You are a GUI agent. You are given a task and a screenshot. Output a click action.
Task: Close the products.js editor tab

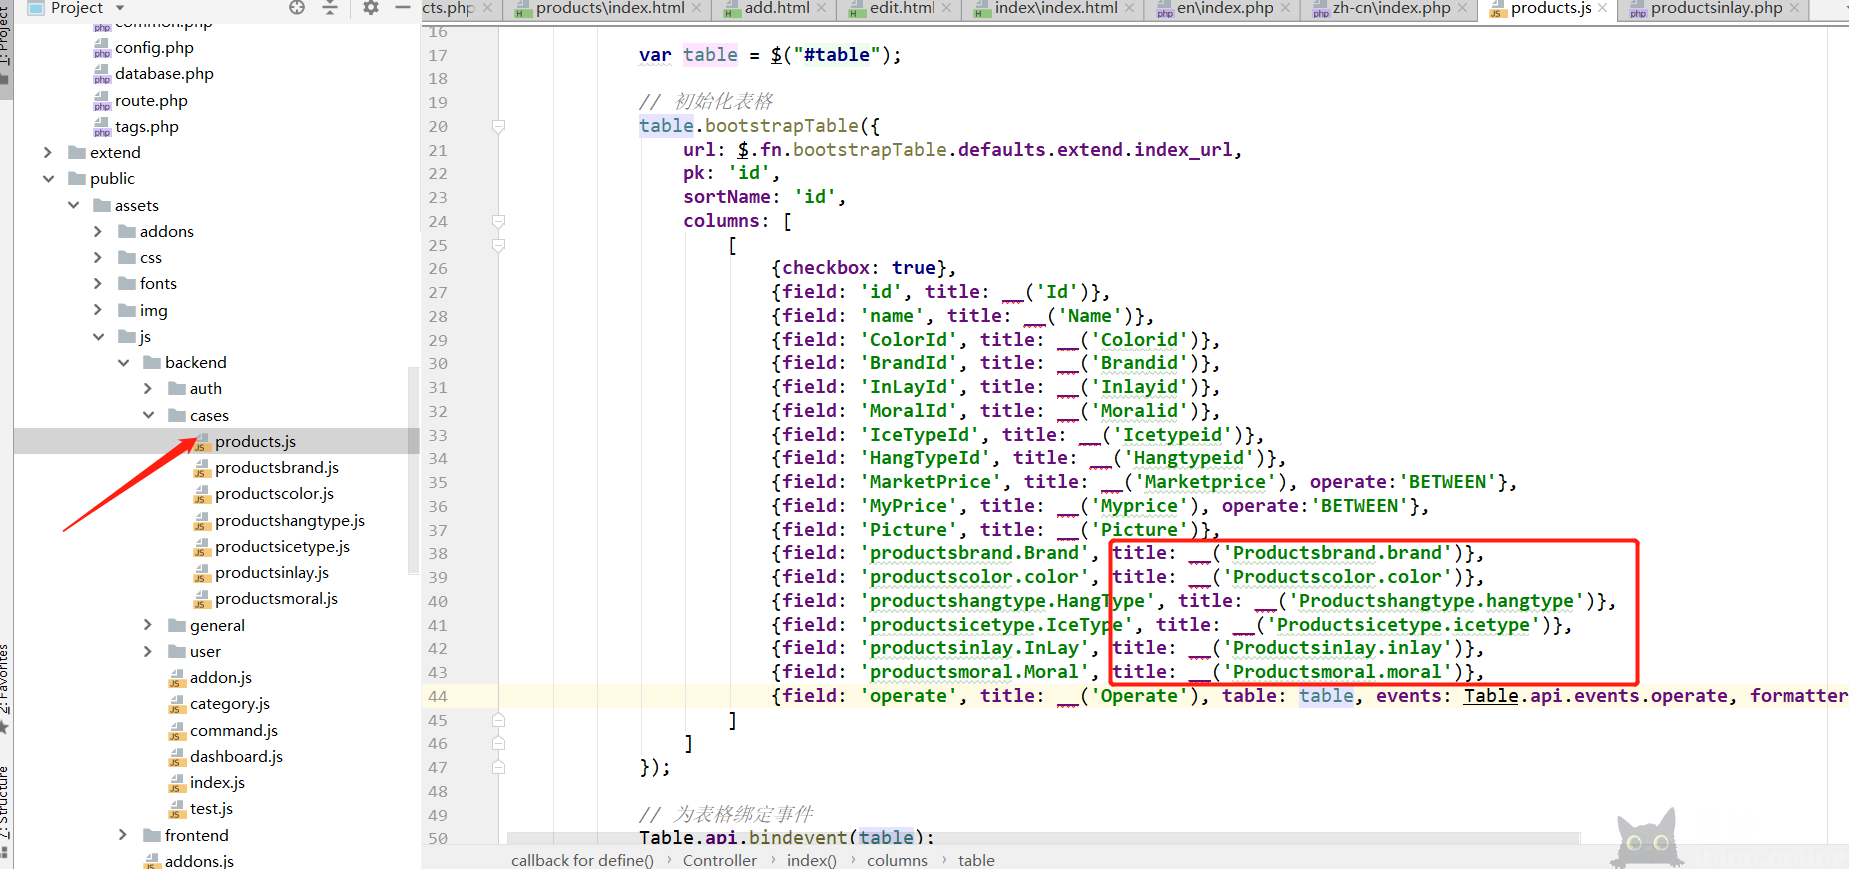pos(1602,8)
